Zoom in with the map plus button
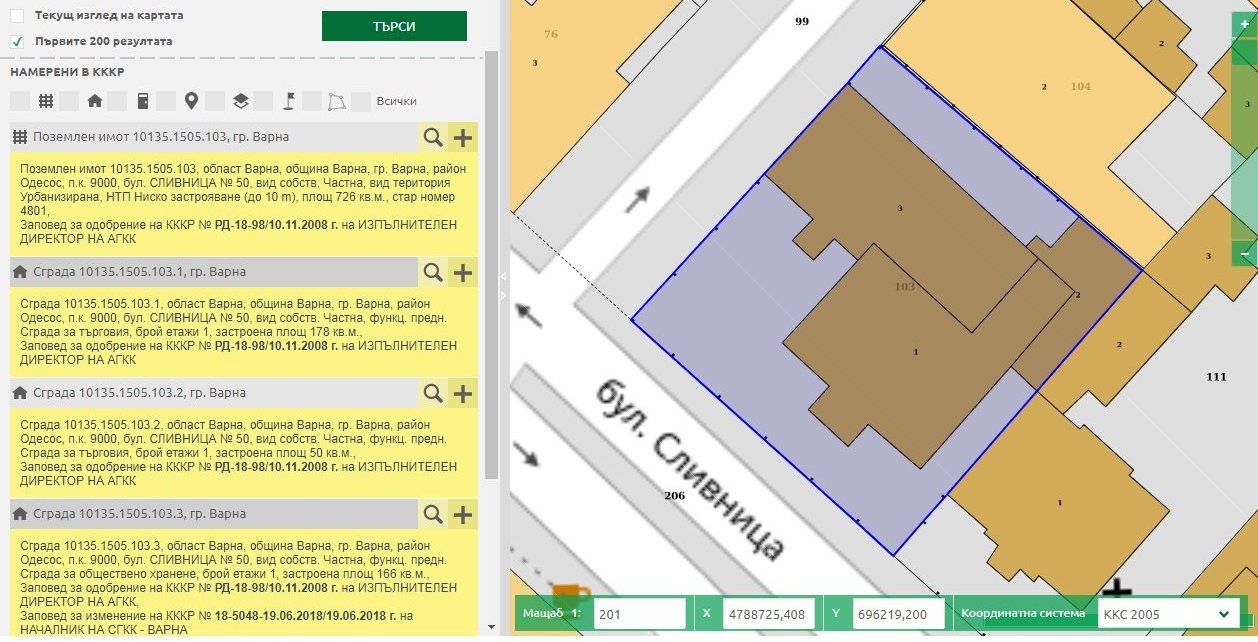This screenshot has height=642, width=1258. tap(1245, 26)
